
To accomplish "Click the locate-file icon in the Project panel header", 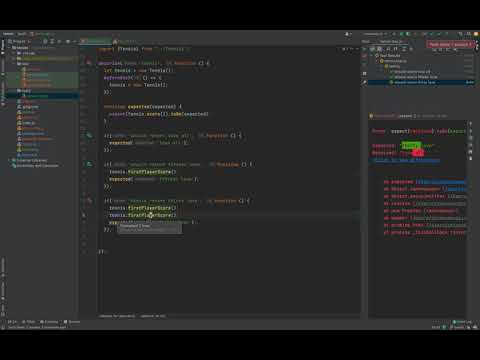I will pos(45,41).
